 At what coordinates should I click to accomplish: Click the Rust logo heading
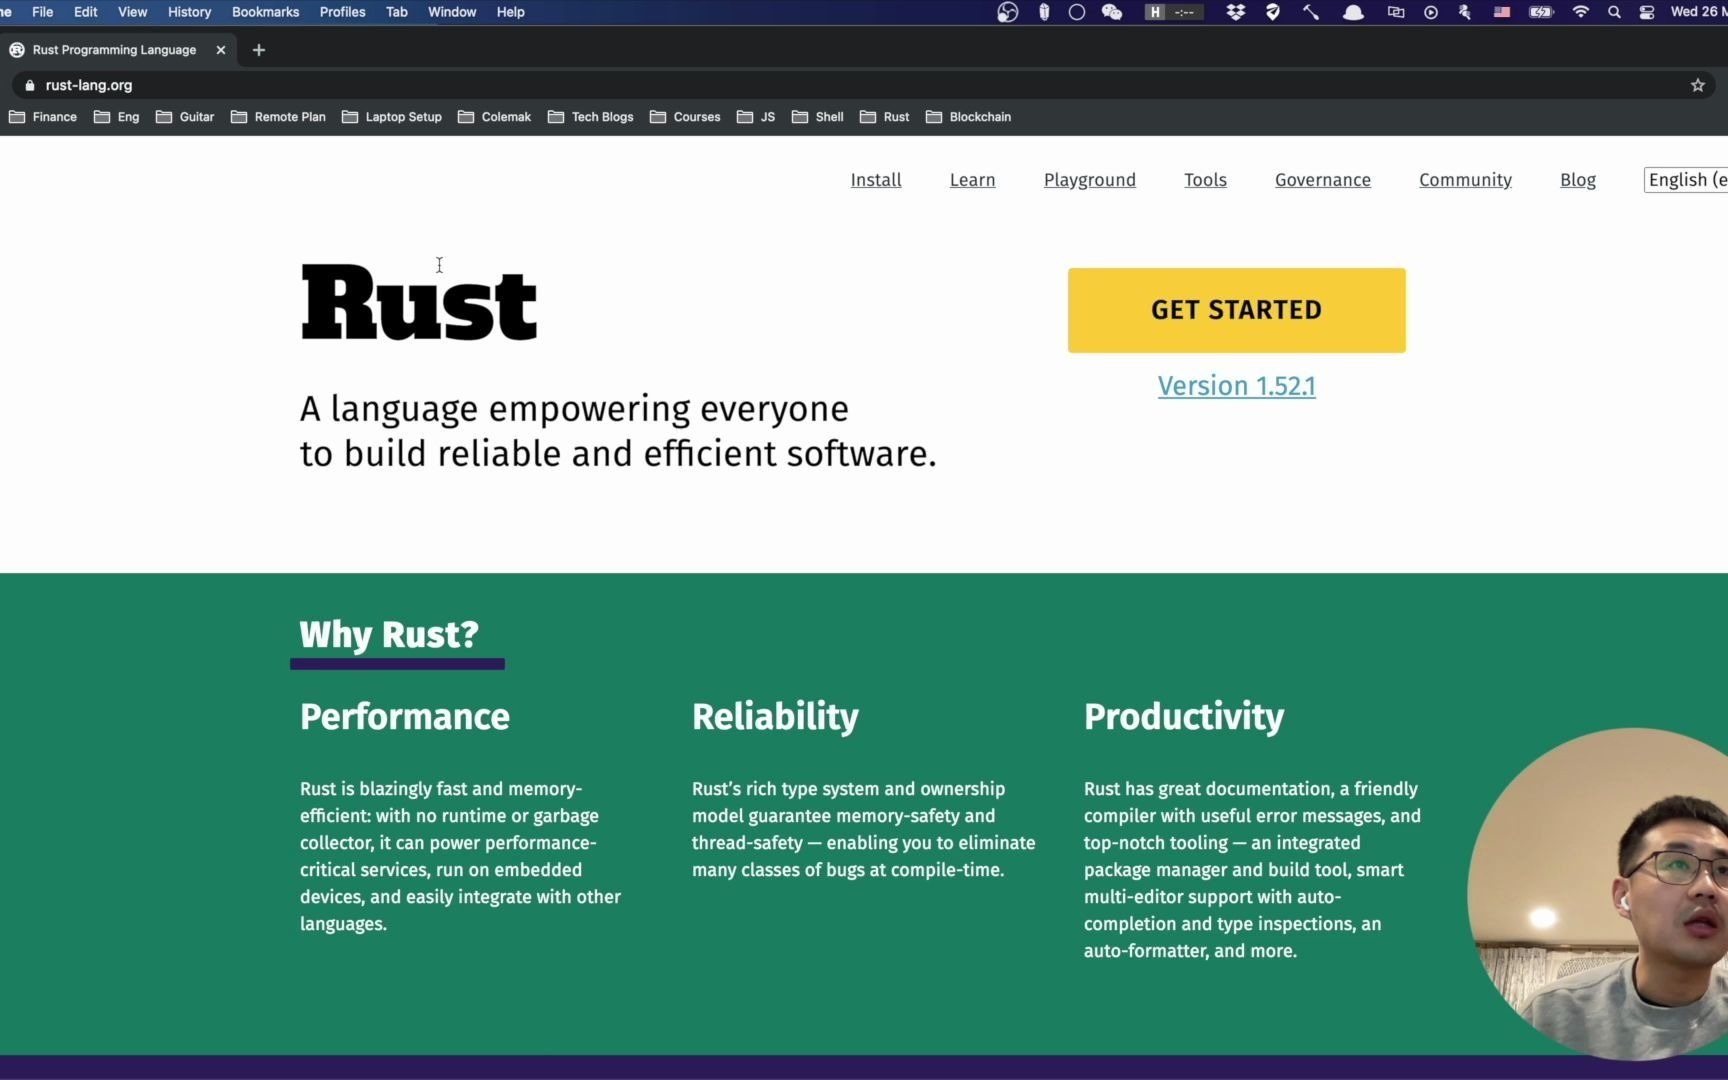(419, 303)
